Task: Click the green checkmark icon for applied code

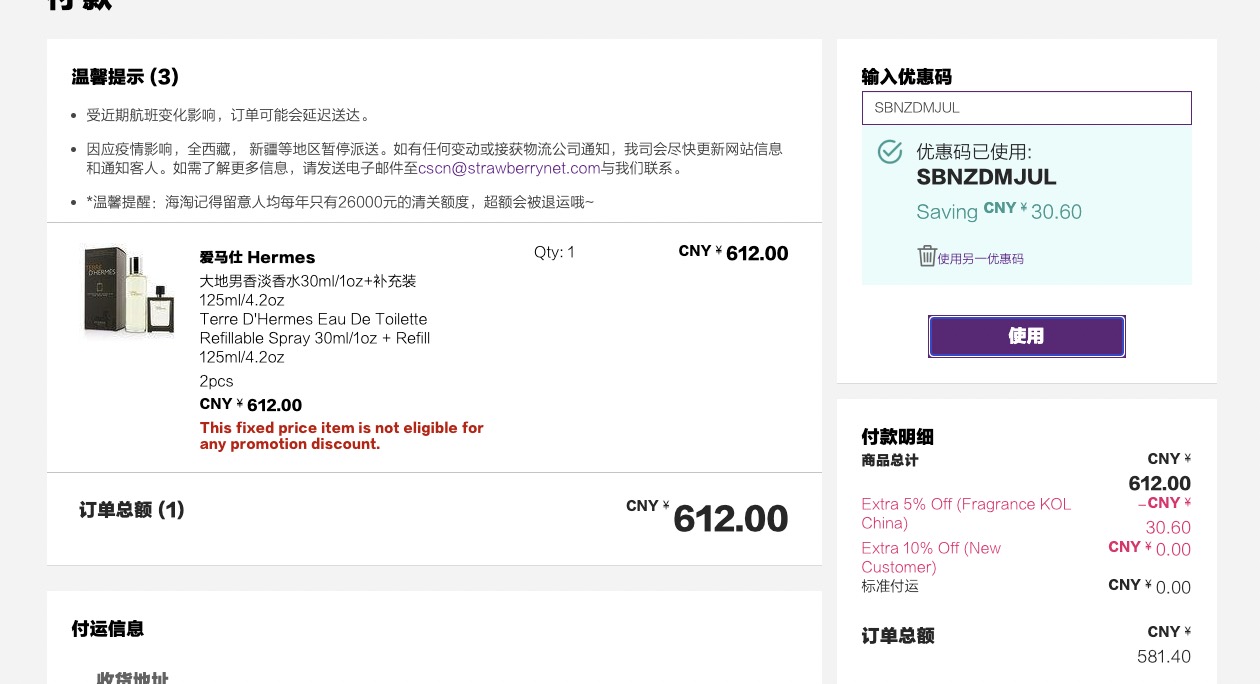Action: point(889,152)
